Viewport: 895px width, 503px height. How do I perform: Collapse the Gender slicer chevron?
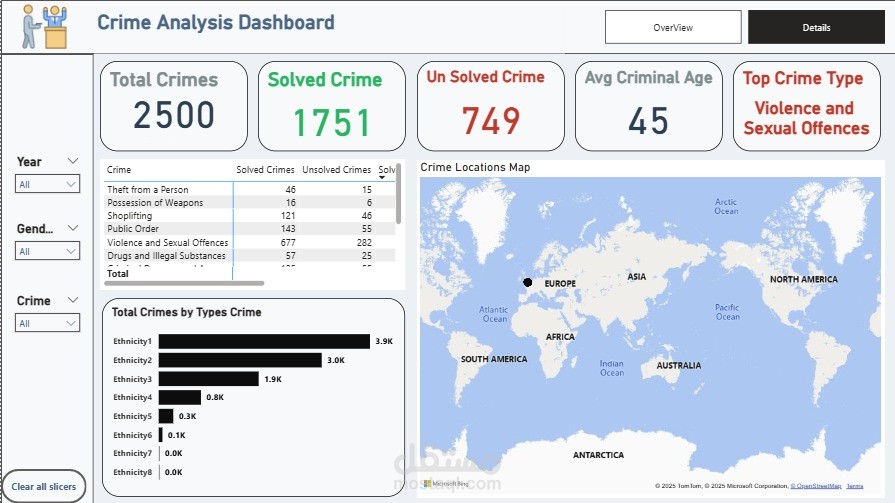(x=72, y=228)
